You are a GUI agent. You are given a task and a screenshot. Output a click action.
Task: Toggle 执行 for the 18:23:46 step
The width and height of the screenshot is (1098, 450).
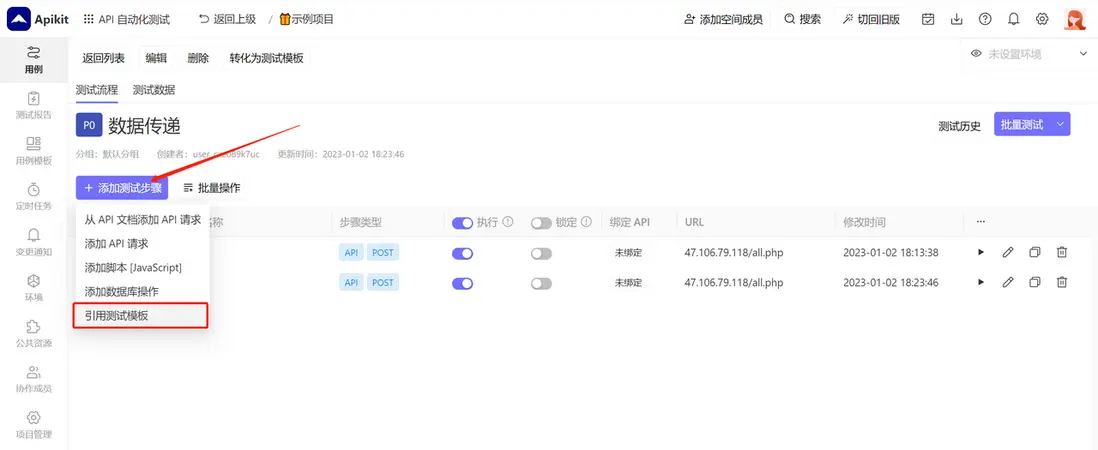[x=463, y=283]
